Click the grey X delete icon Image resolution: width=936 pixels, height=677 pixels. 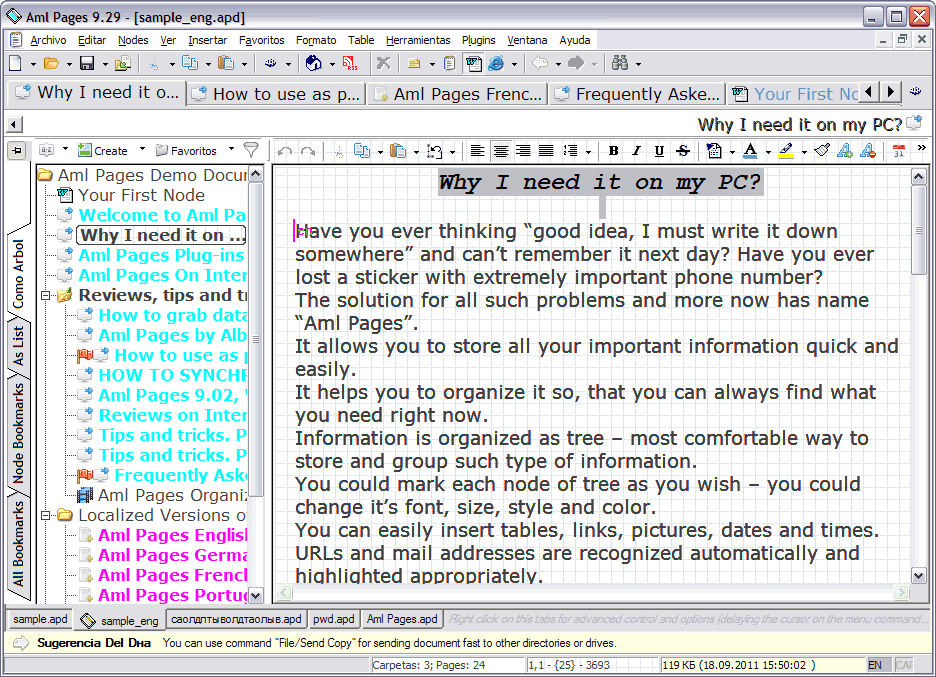[x=383, y=63]
